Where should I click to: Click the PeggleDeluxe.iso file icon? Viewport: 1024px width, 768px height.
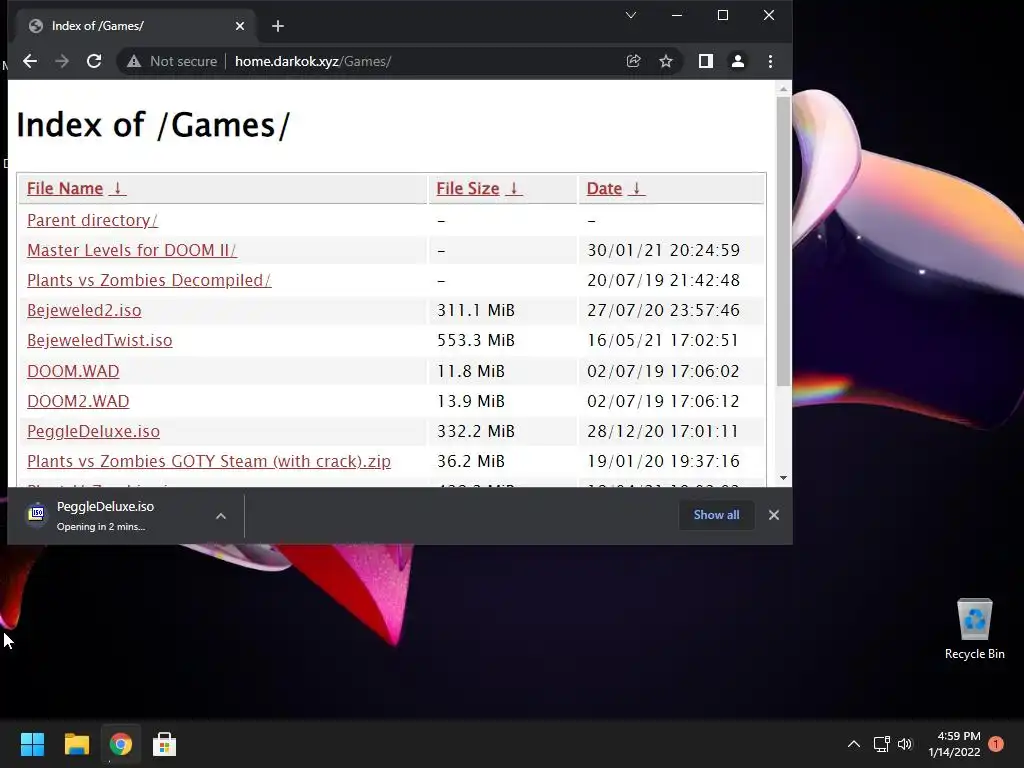pos(37,515)
